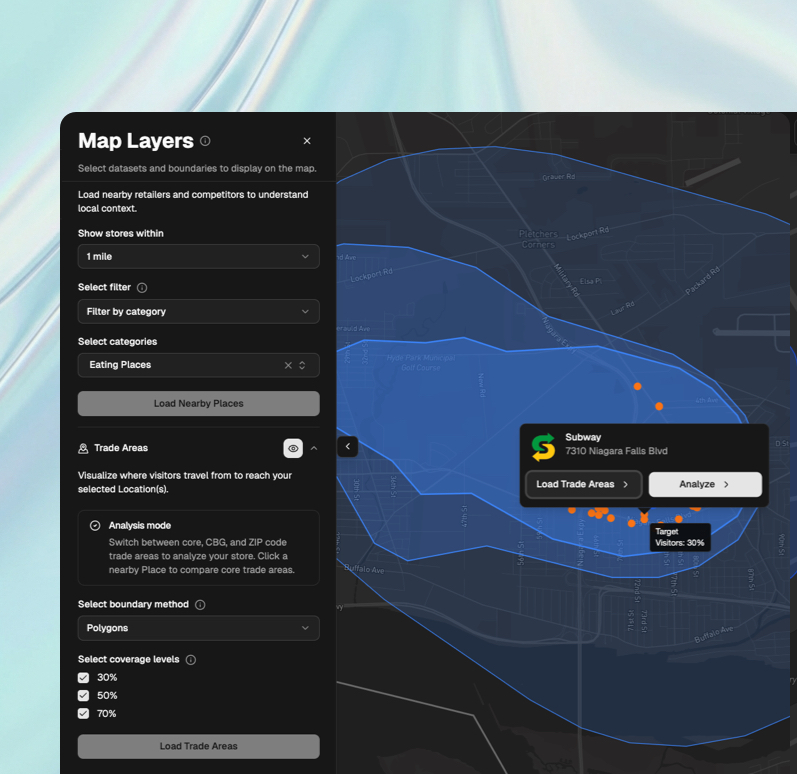The height and width of the screenshot is (774, 797).
Task: Open the Show stores within dropdown
Action: coord(198,257)
